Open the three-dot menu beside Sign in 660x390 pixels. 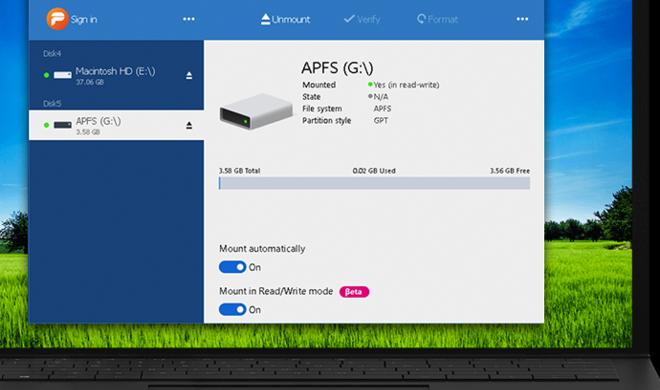(189, 19)
